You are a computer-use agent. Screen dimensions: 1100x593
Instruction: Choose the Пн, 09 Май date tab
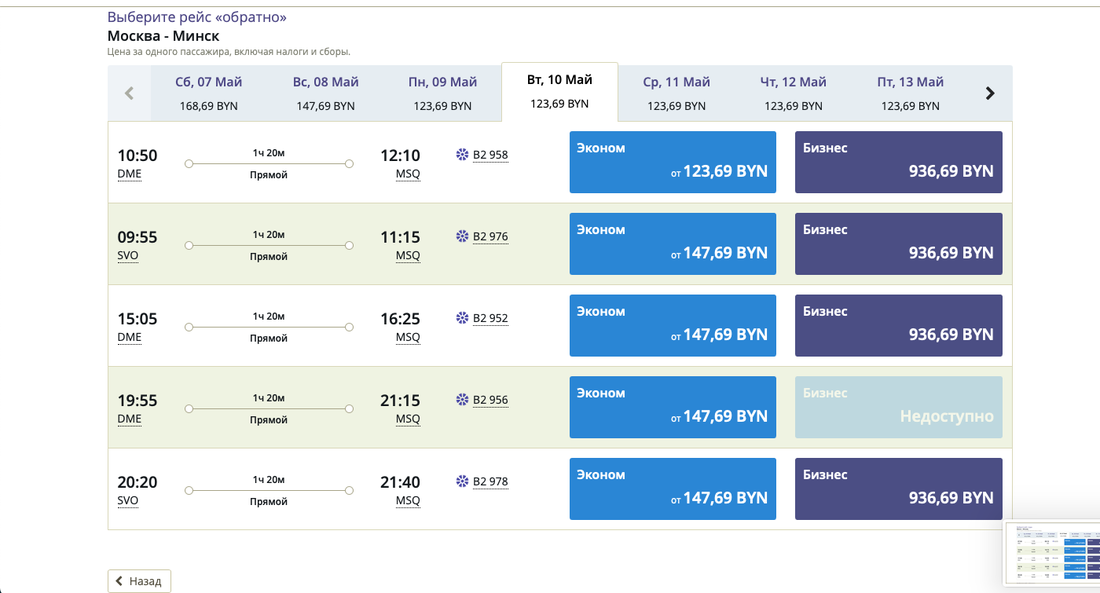pyautogui.click(x=442, y=93)
